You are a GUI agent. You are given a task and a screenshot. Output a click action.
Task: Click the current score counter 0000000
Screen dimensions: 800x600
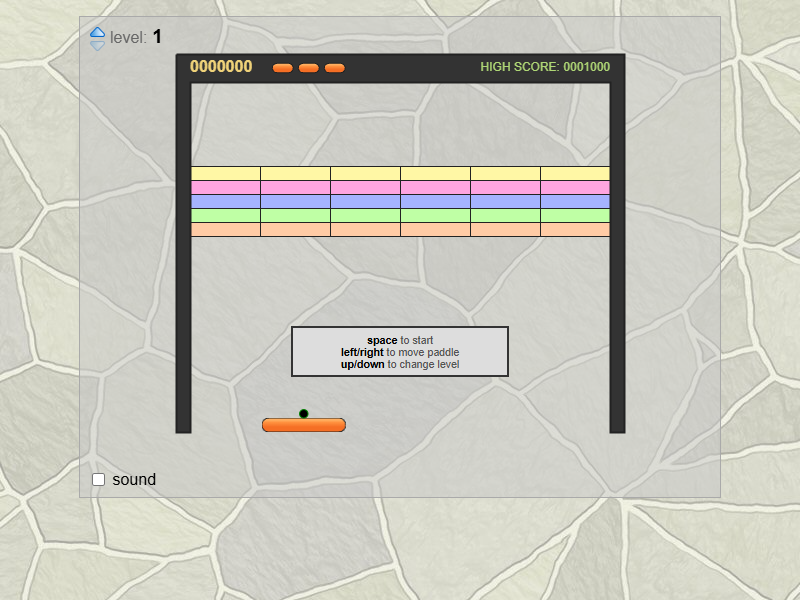[x=221, y=67]
